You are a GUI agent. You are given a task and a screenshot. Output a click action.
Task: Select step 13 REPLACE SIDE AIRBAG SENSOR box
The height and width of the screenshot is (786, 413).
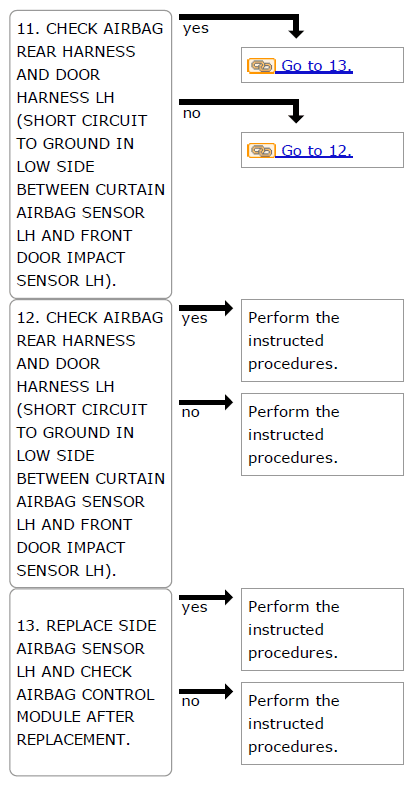click(x=91, y=682)
